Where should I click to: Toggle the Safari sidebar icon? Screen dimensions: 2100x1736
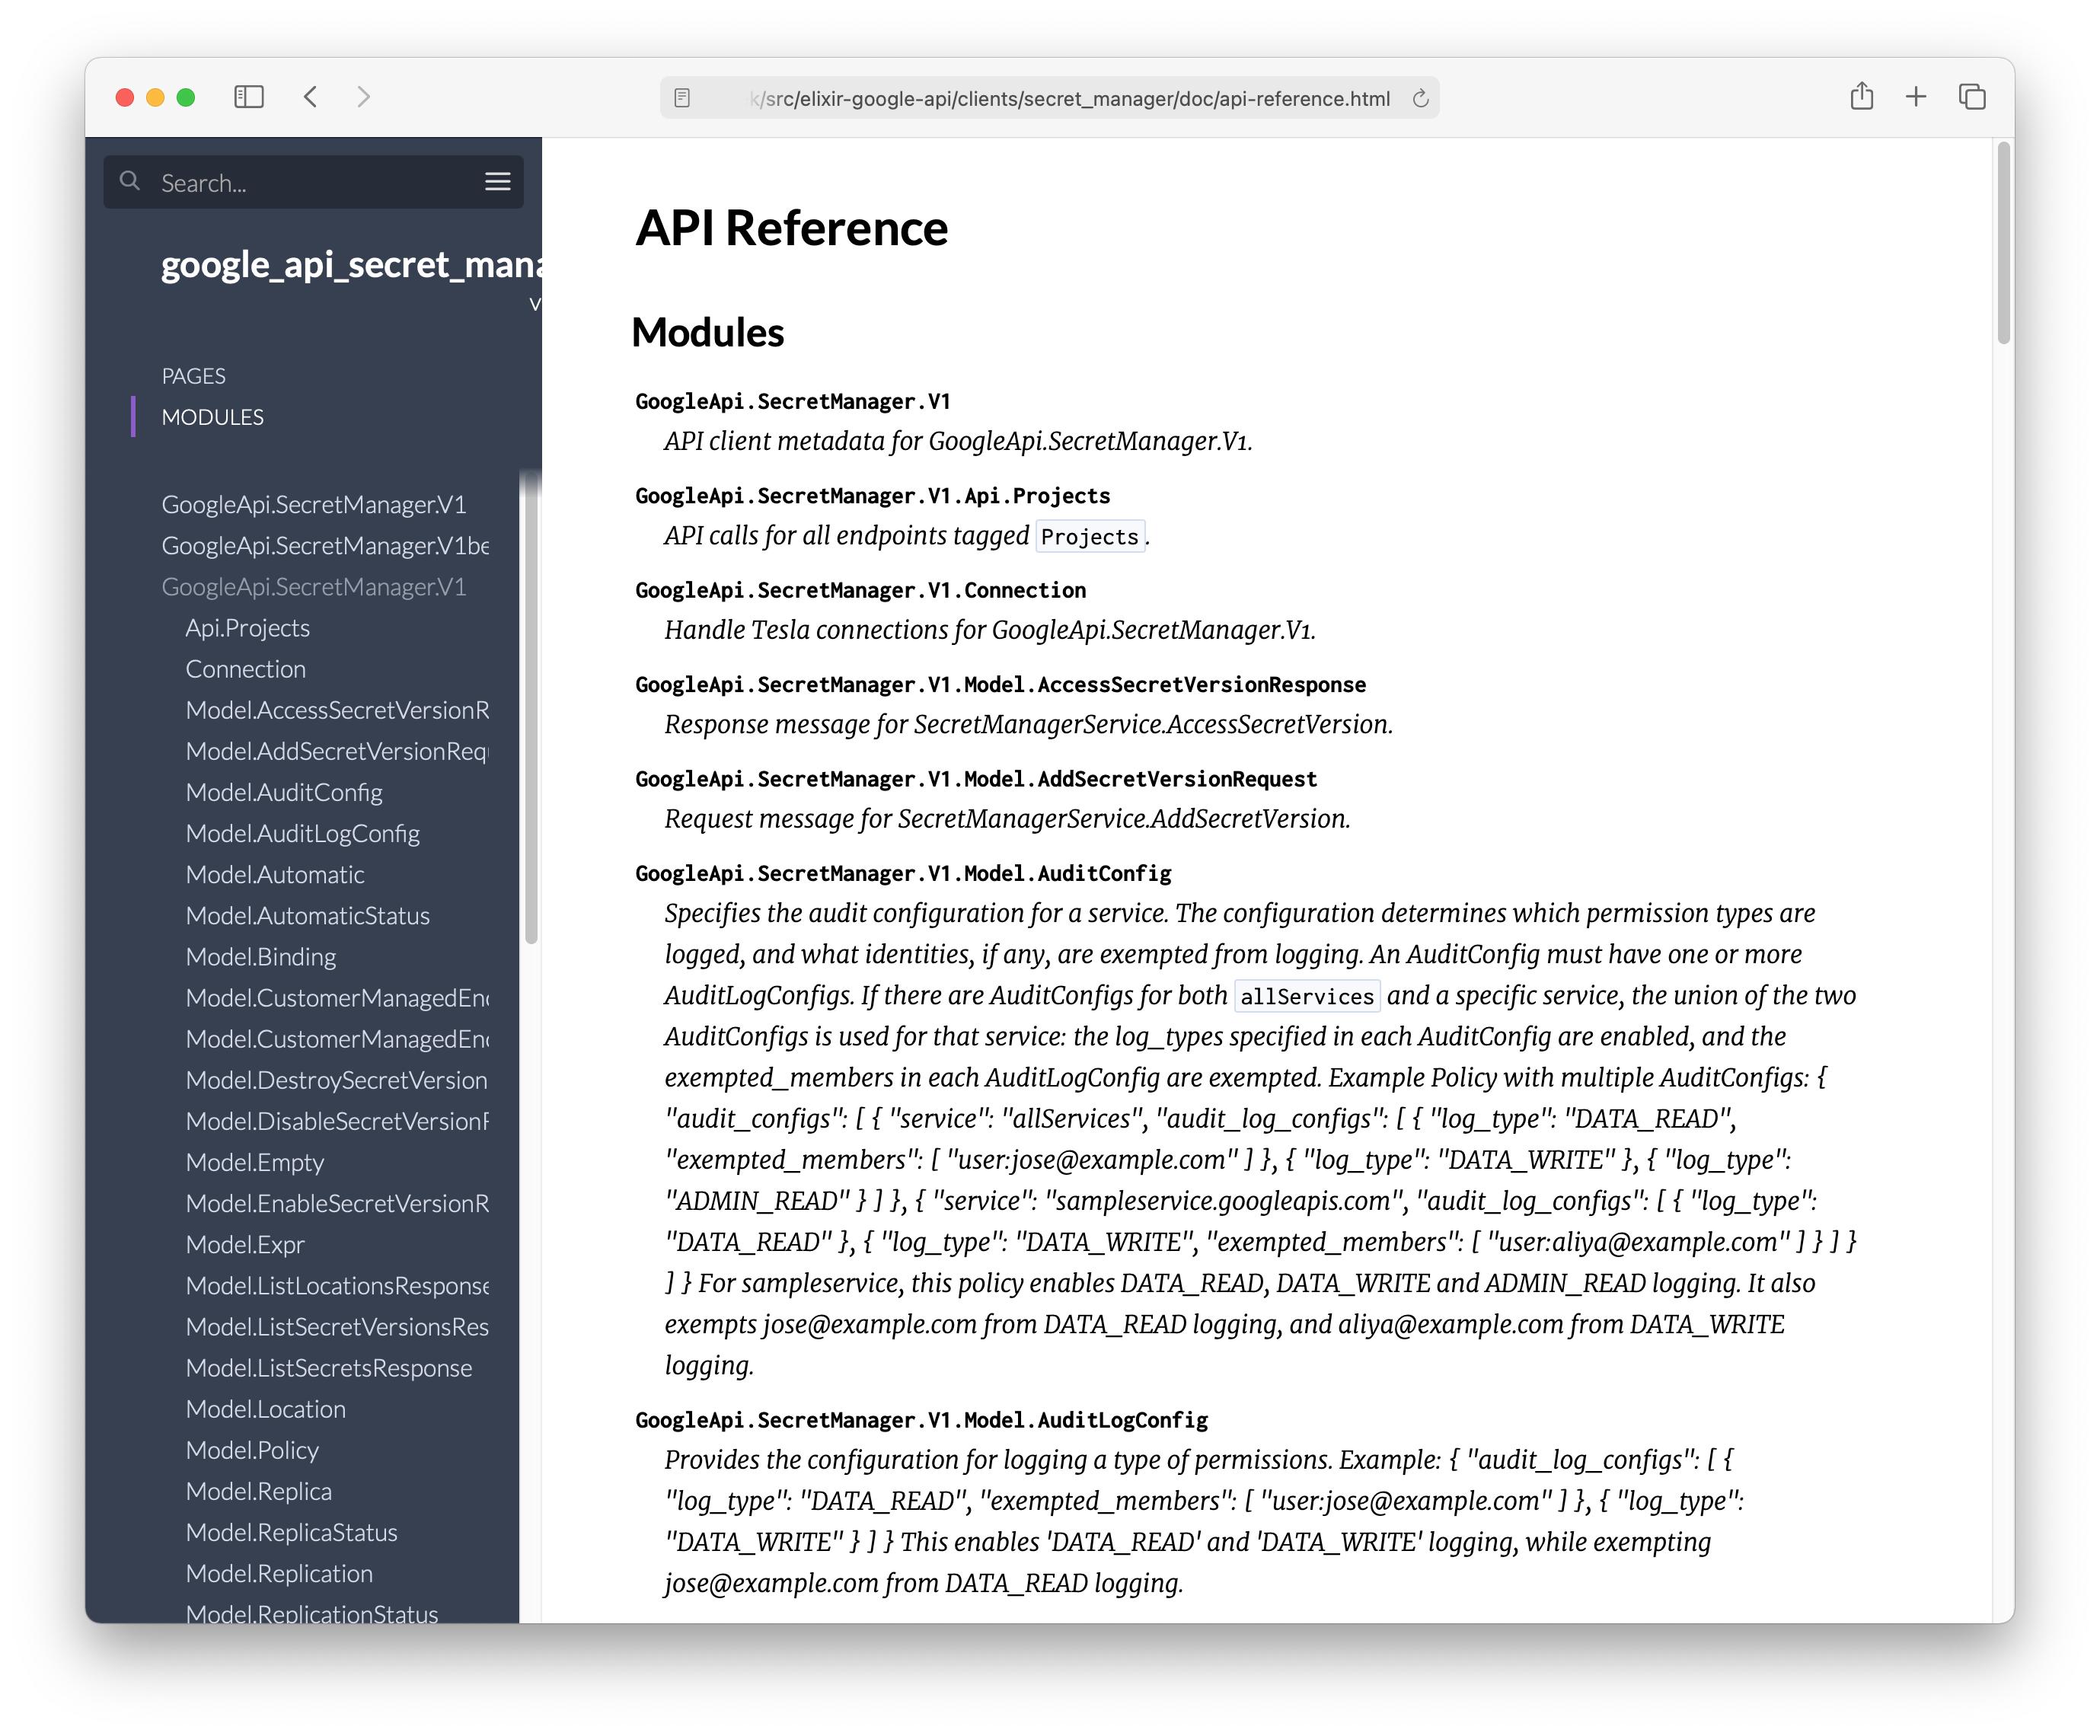tap(249, 96)
